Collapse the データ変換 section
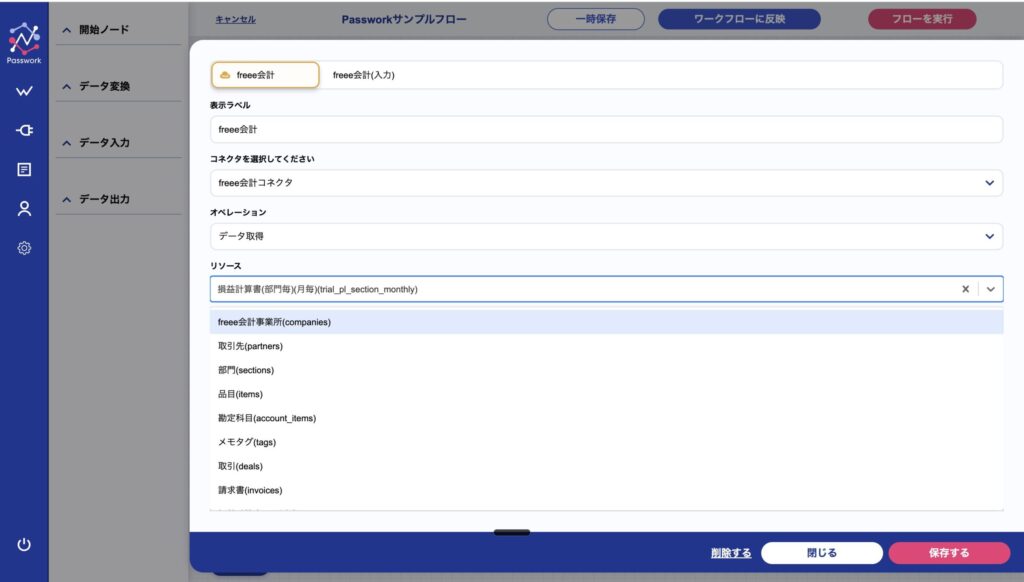The width and height of the screenshot is (1024, 582). tap(67, 87)
